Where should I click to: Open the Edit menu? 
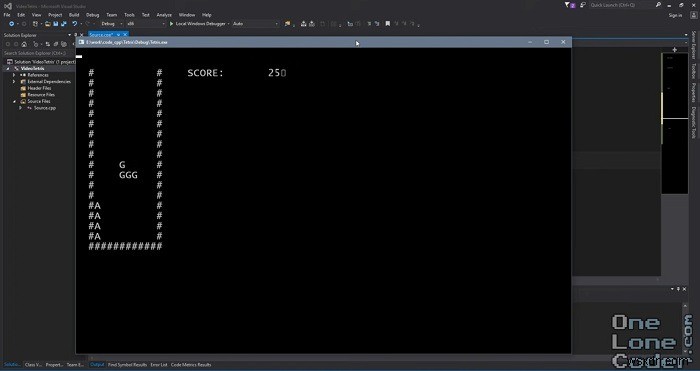click(x=21, y=15)
